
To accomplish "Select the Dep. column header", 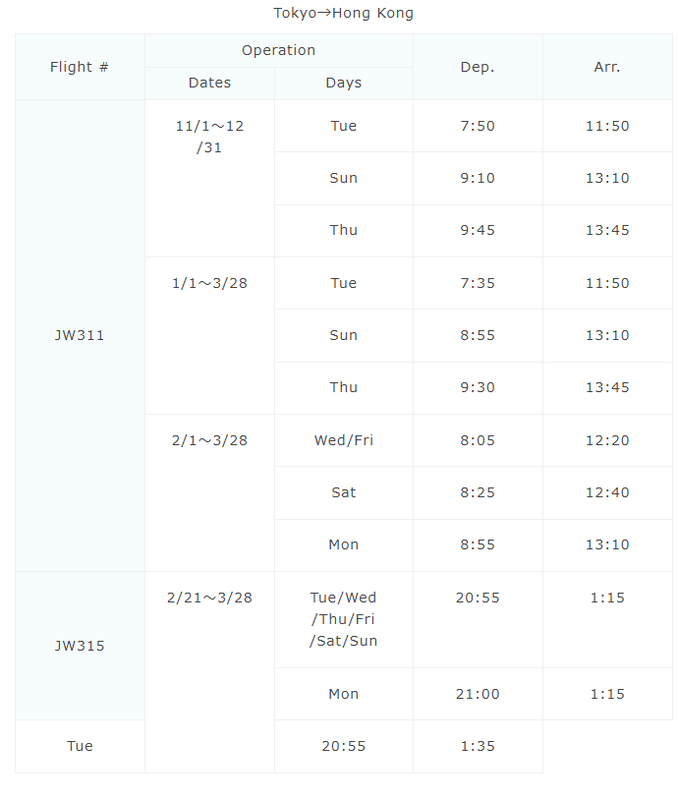I will (x=477, y=67).
